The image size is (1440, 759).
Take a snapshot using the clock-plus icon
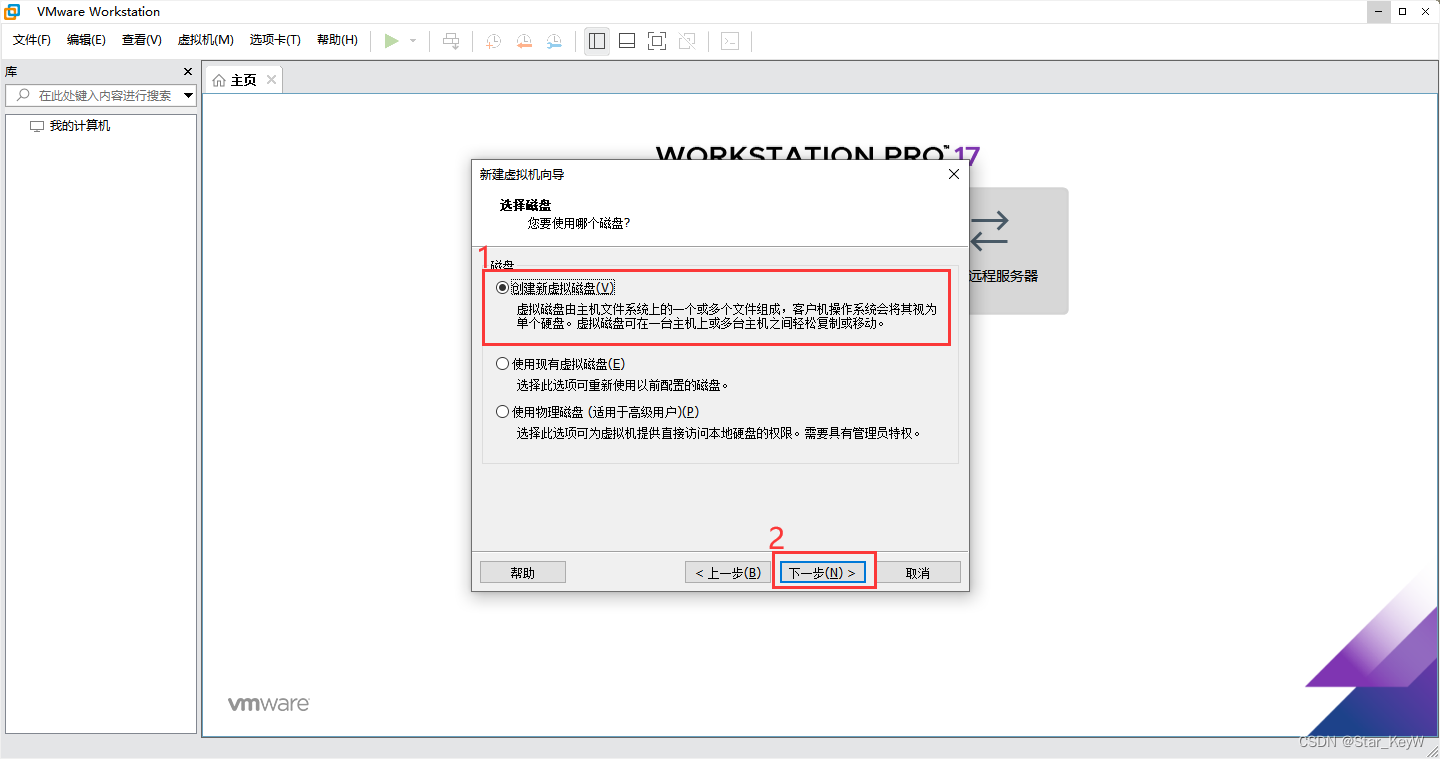(492, 41)
